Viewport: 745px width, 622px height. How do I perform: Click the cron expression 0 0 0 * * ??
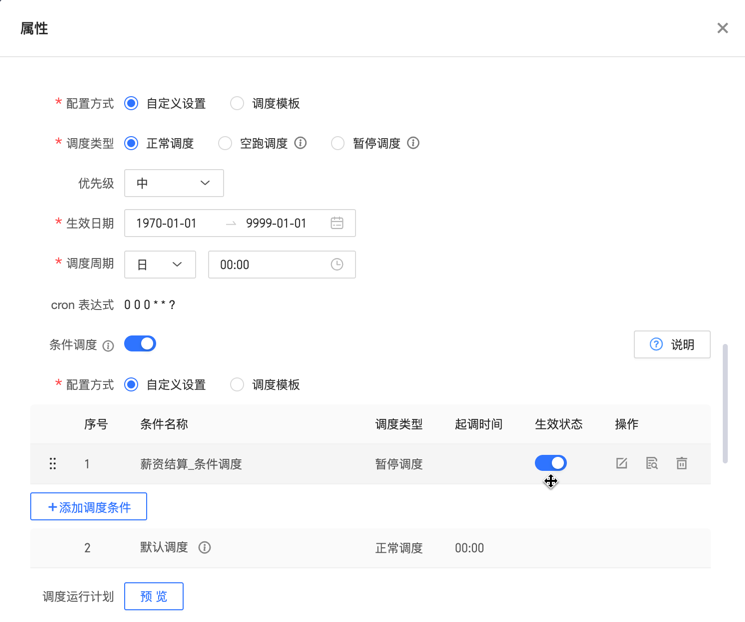(x=150, y=305)
